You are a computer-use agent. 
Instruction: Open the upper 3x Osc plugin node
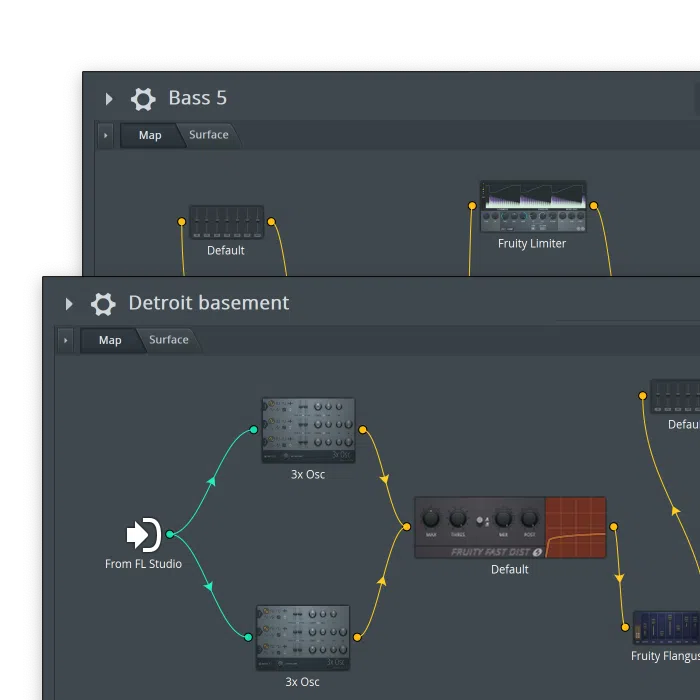click(308, 430)
